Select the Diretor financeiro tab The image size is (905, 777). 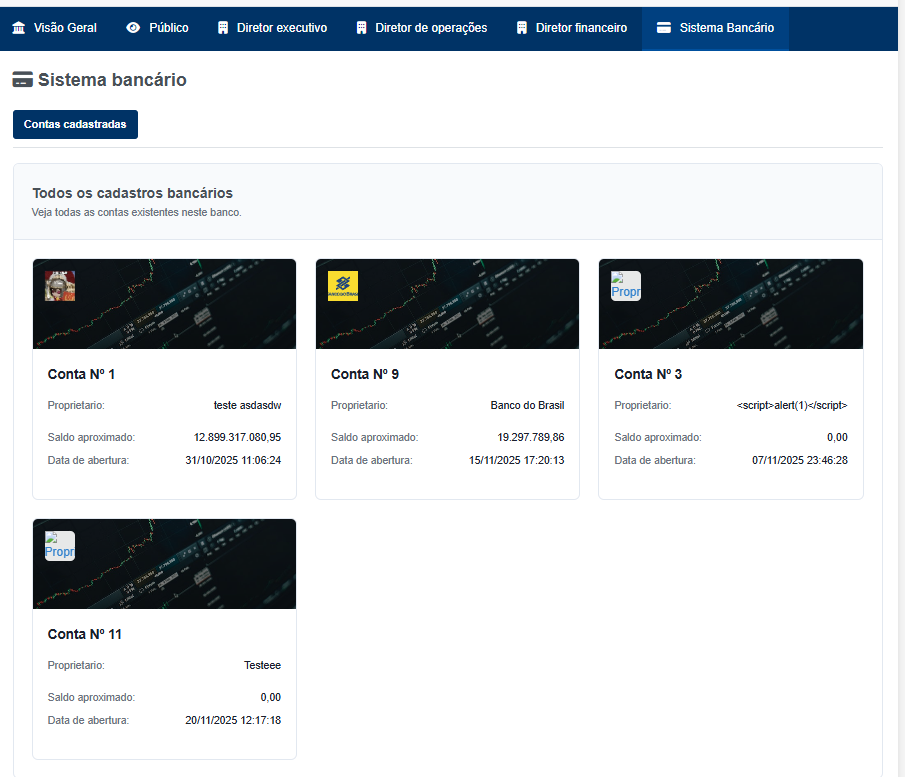pos(572,28)
